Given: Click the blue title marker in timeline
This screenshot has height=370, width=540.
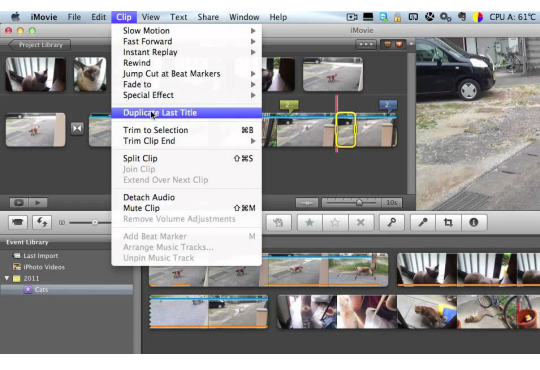Looking at the screenshot, I should [x=388, y=105].
